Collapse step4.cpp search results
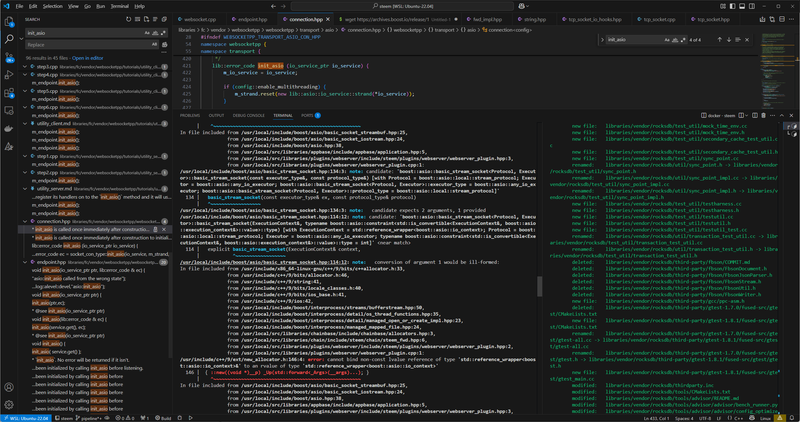 (25, 75)
